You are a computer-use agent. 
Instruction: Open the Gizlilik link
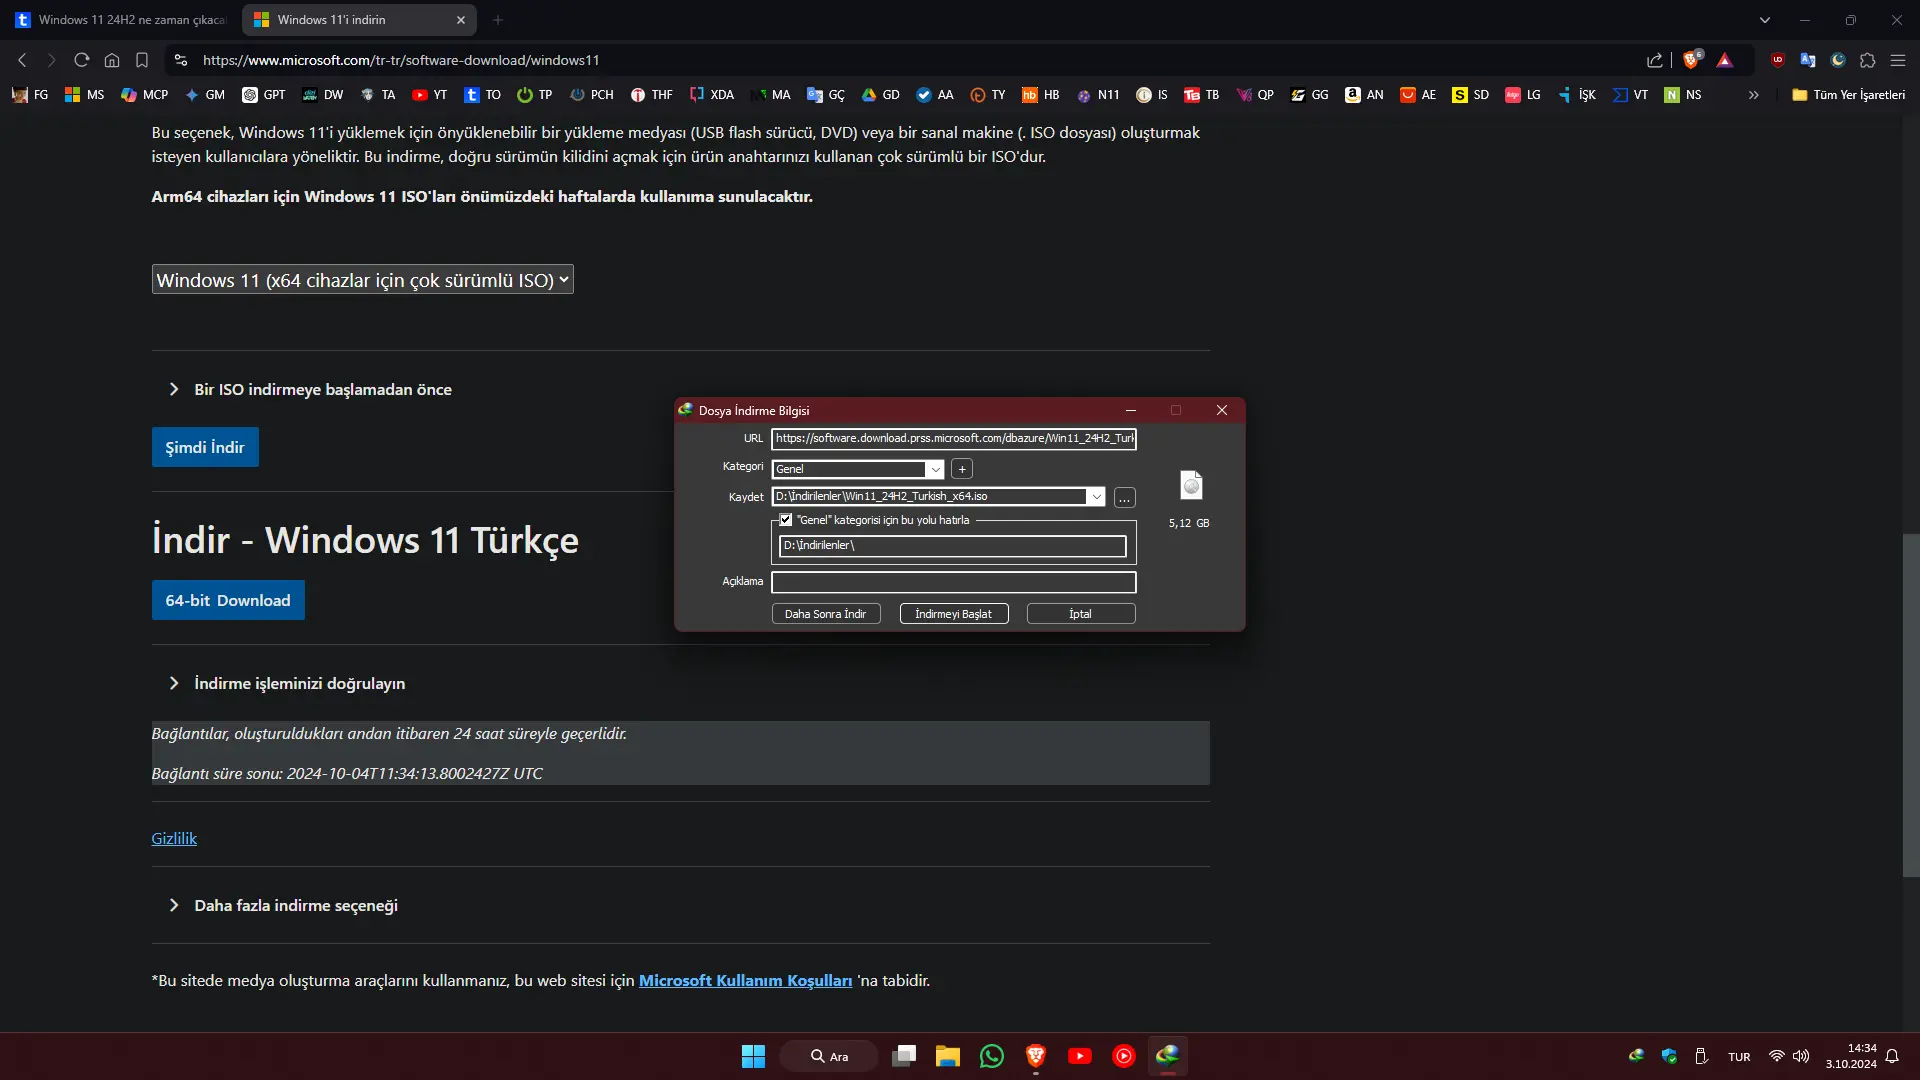(174, 839)
